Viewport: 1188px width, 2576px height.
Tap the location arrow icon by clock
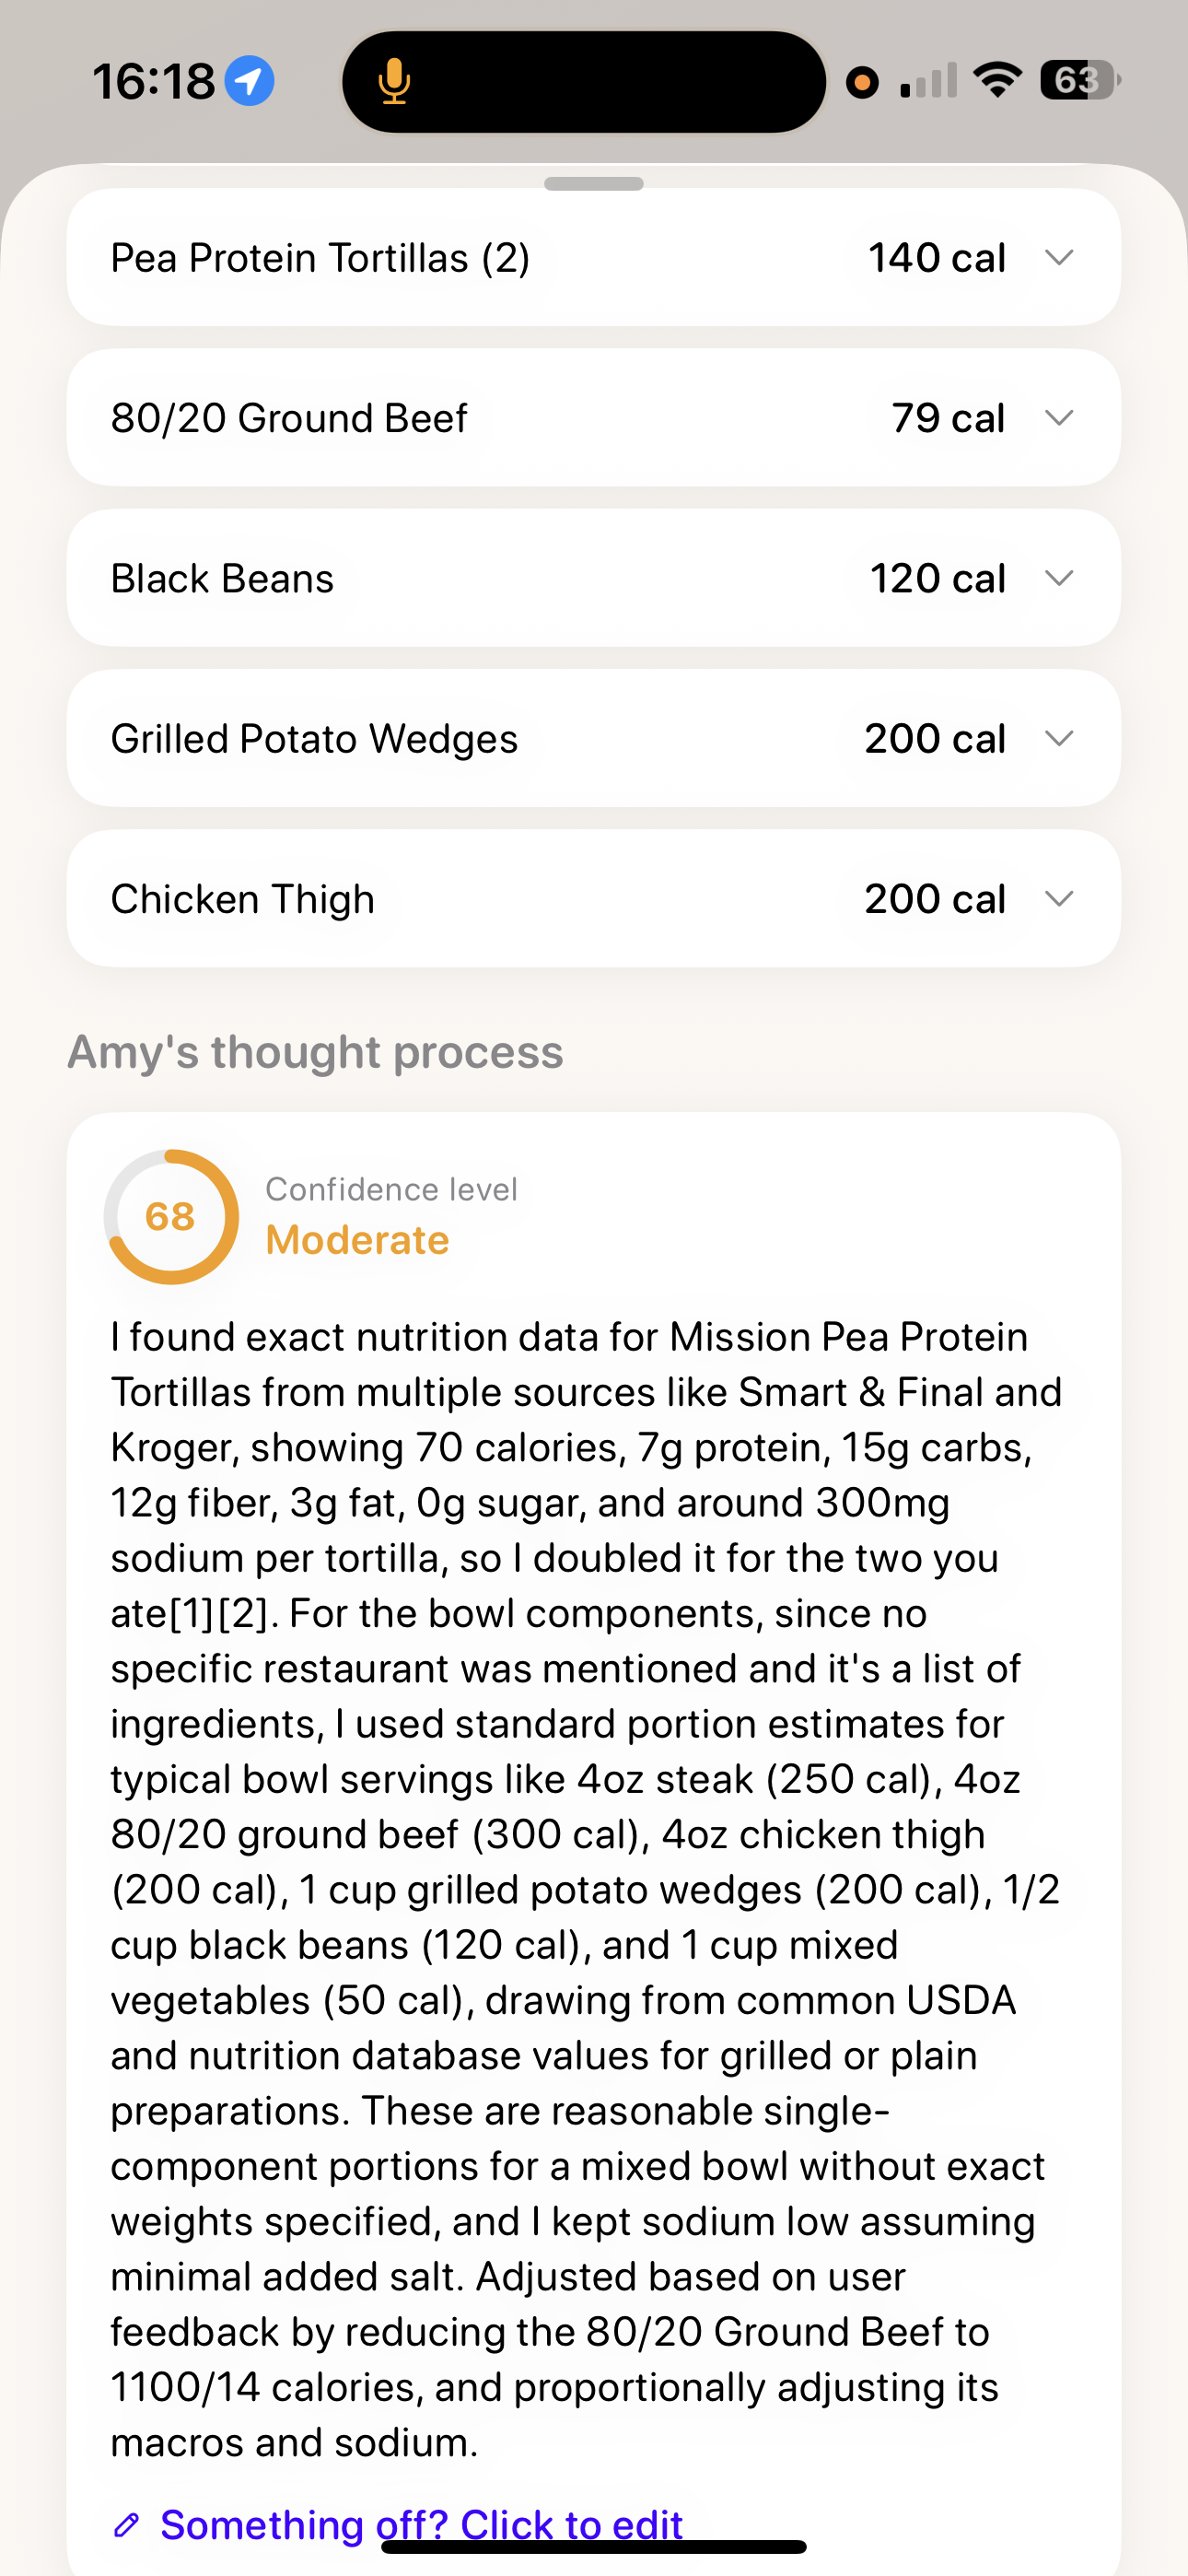tap(249, 81)
